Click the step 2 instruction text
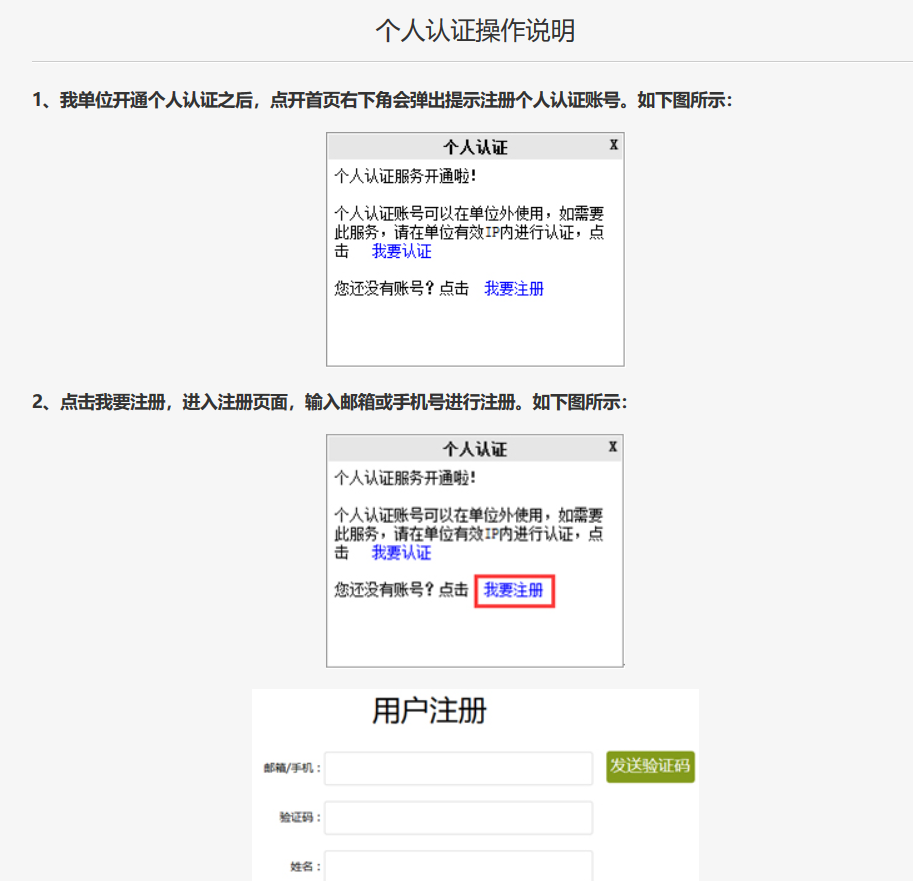This screenshot has height=881, width=913. [x=330, y=402]
